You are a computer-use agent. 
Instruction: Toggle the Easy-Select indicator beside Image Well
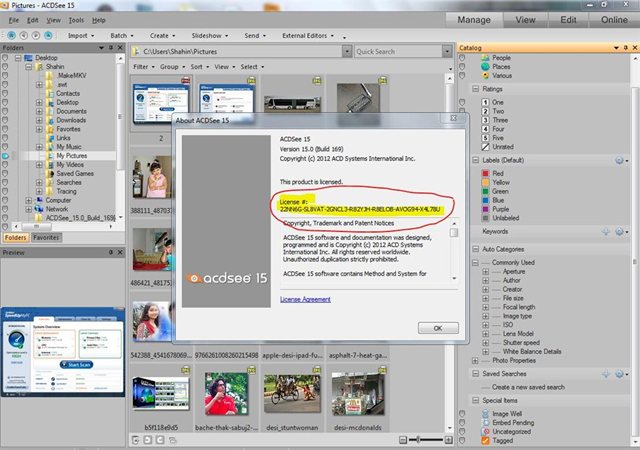(462, 414)
